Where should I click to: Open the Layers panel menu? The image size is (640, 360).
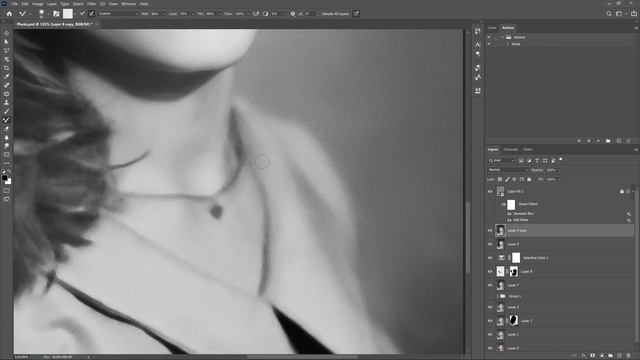[636, 149]
